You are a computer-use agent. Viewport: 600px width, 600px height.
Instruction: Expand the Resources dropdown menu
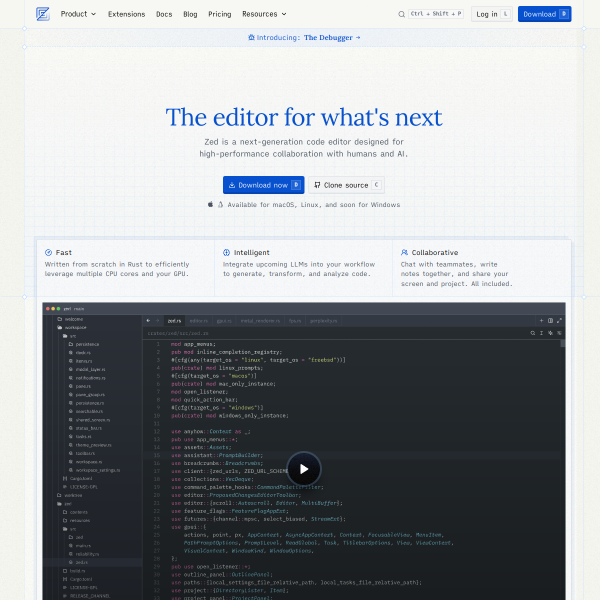264,14
